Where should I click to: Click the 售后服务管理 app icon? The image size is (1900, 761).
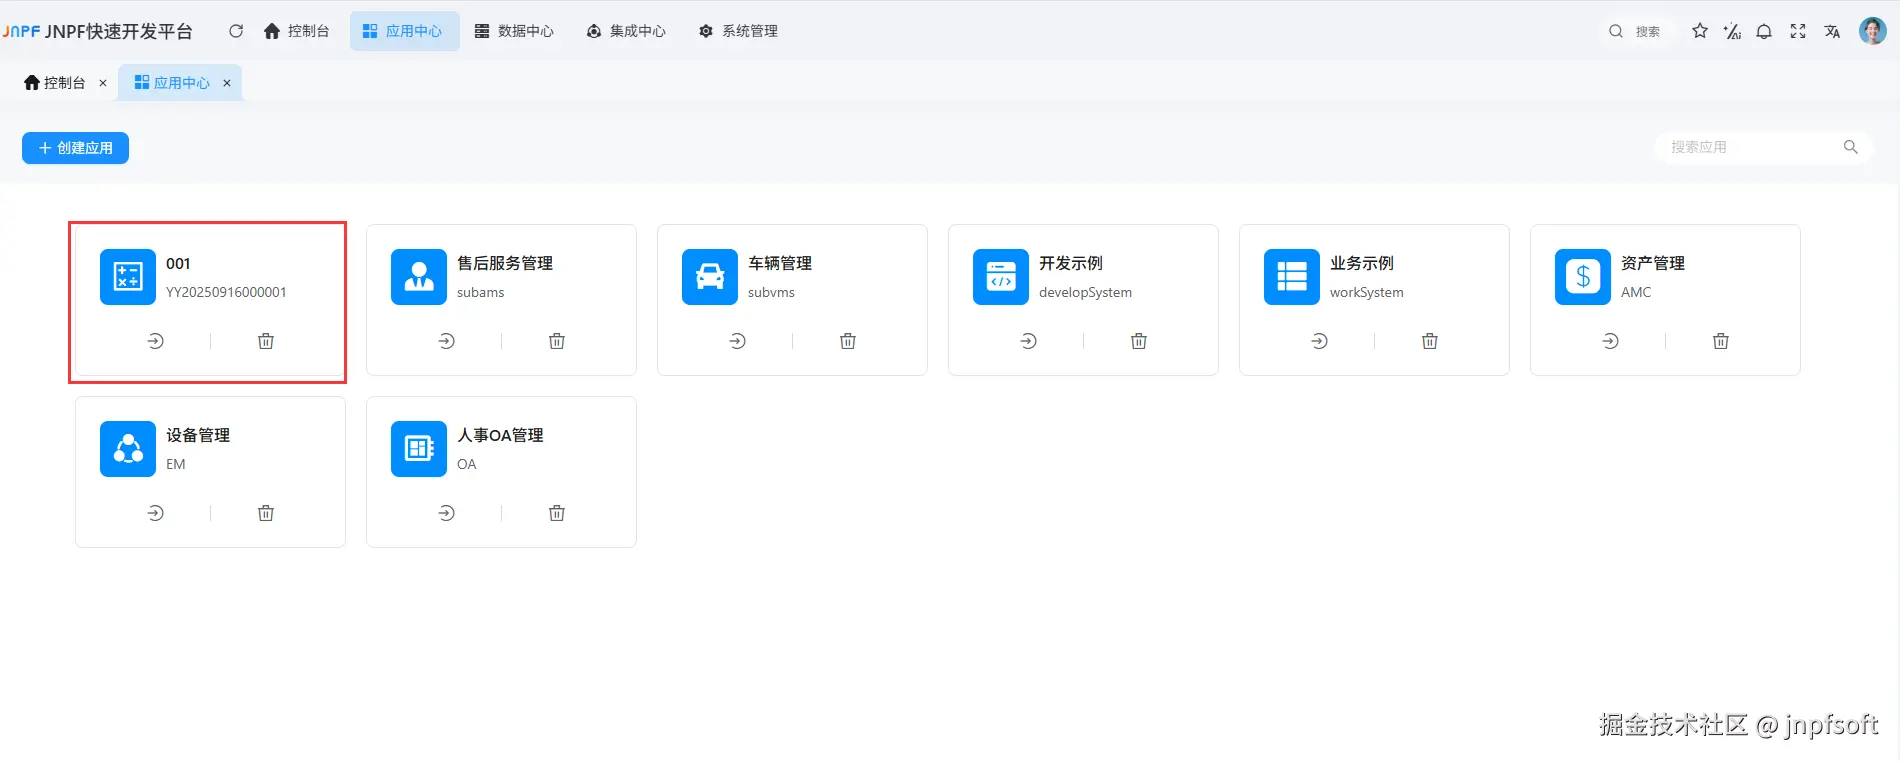click(x=419, y=277)
